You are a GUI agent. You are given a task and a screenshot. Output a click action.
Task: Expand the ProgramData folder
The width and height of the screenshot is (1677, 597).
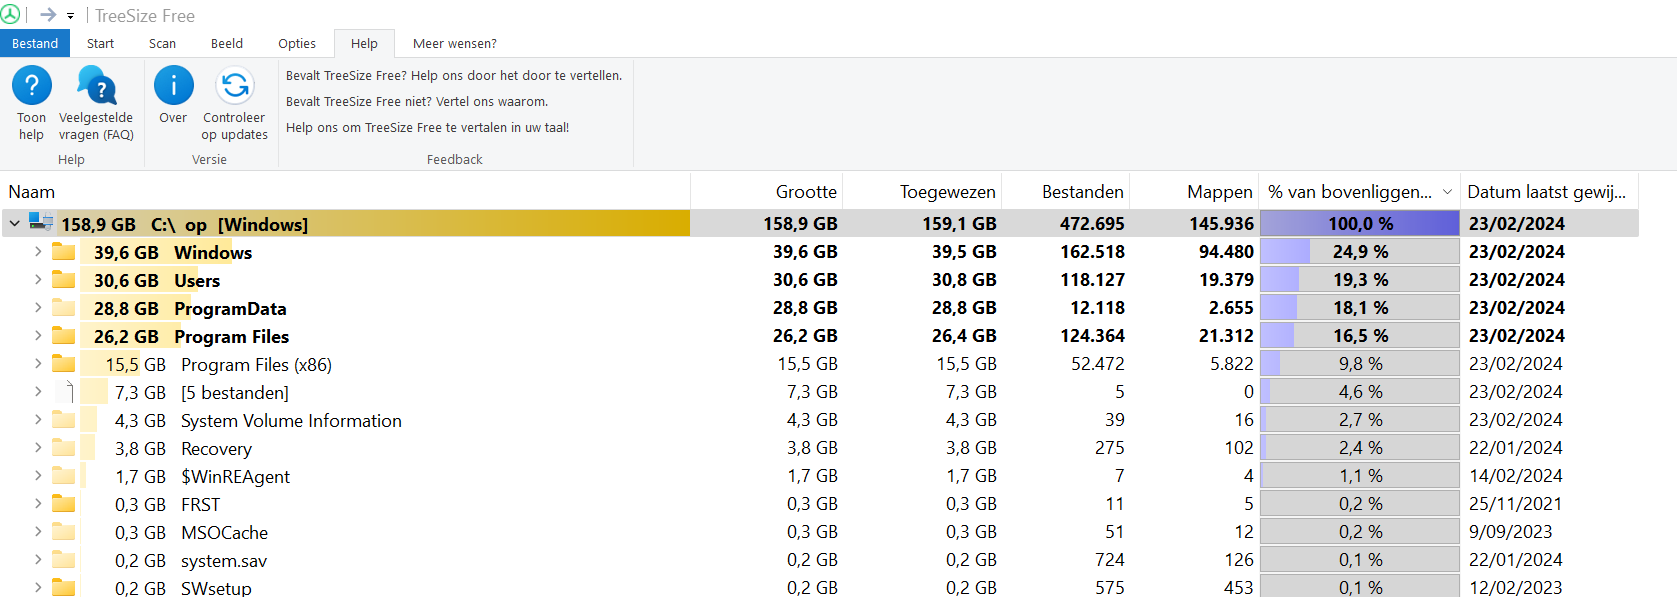tap(38, 308)
